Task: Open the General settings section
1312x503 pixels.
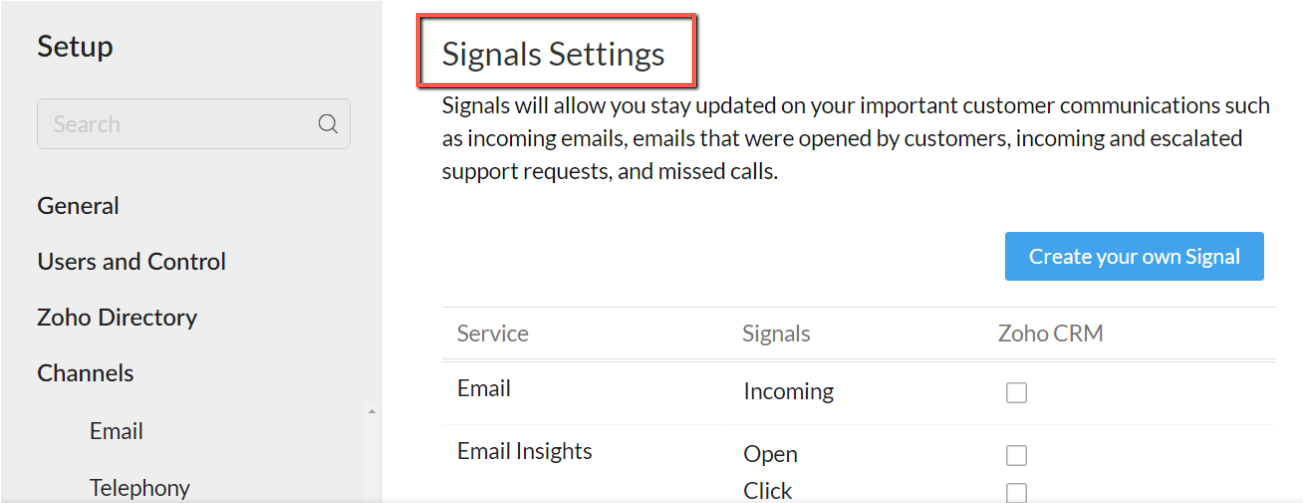Action: (78, 206)
